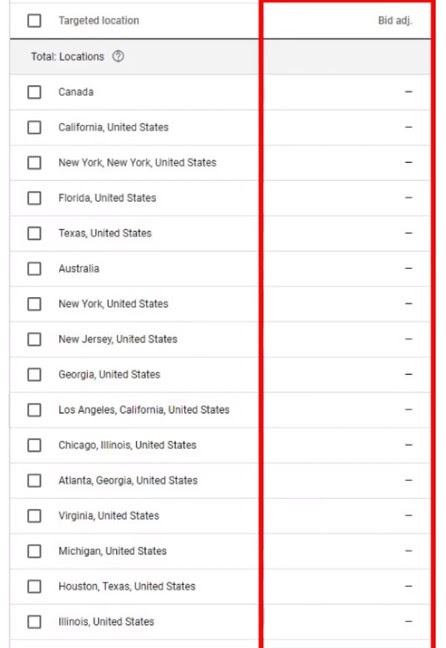The height and width of the screenshot is (648, 446).
Task: Edit the bid adjustment for Virginia
Action: tap(408, 516)
